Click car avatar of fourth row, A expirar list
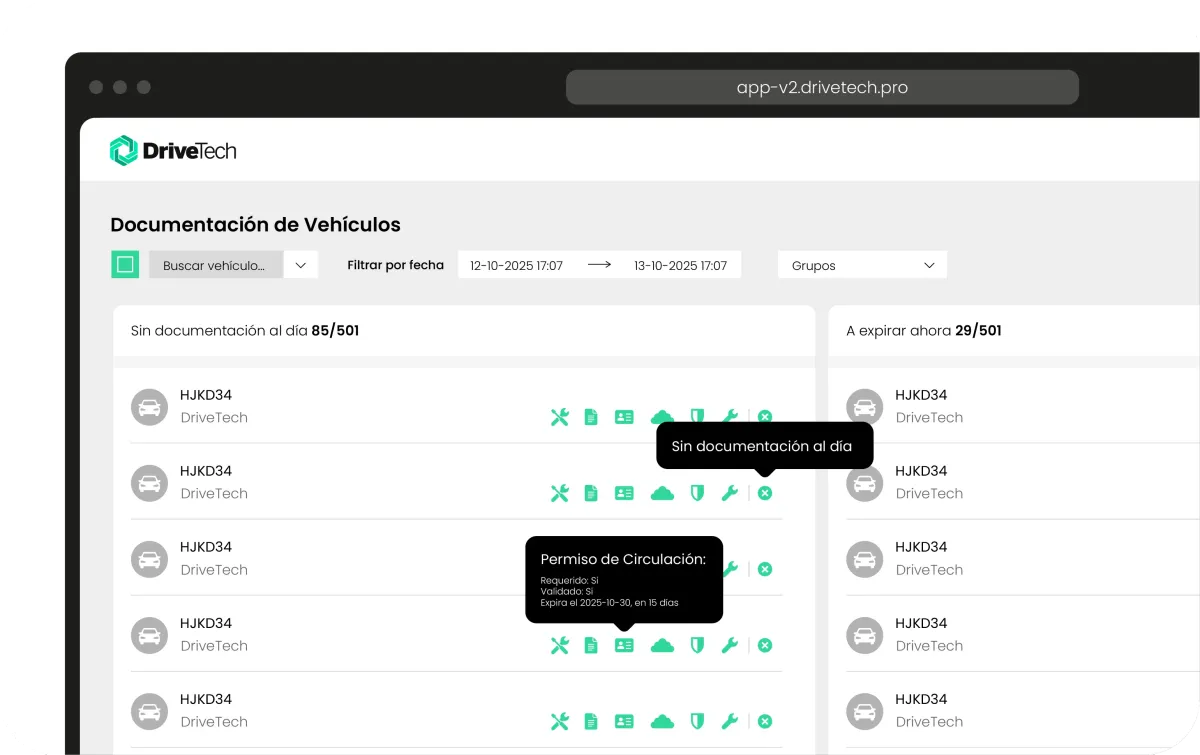 [x=864, y=635]
